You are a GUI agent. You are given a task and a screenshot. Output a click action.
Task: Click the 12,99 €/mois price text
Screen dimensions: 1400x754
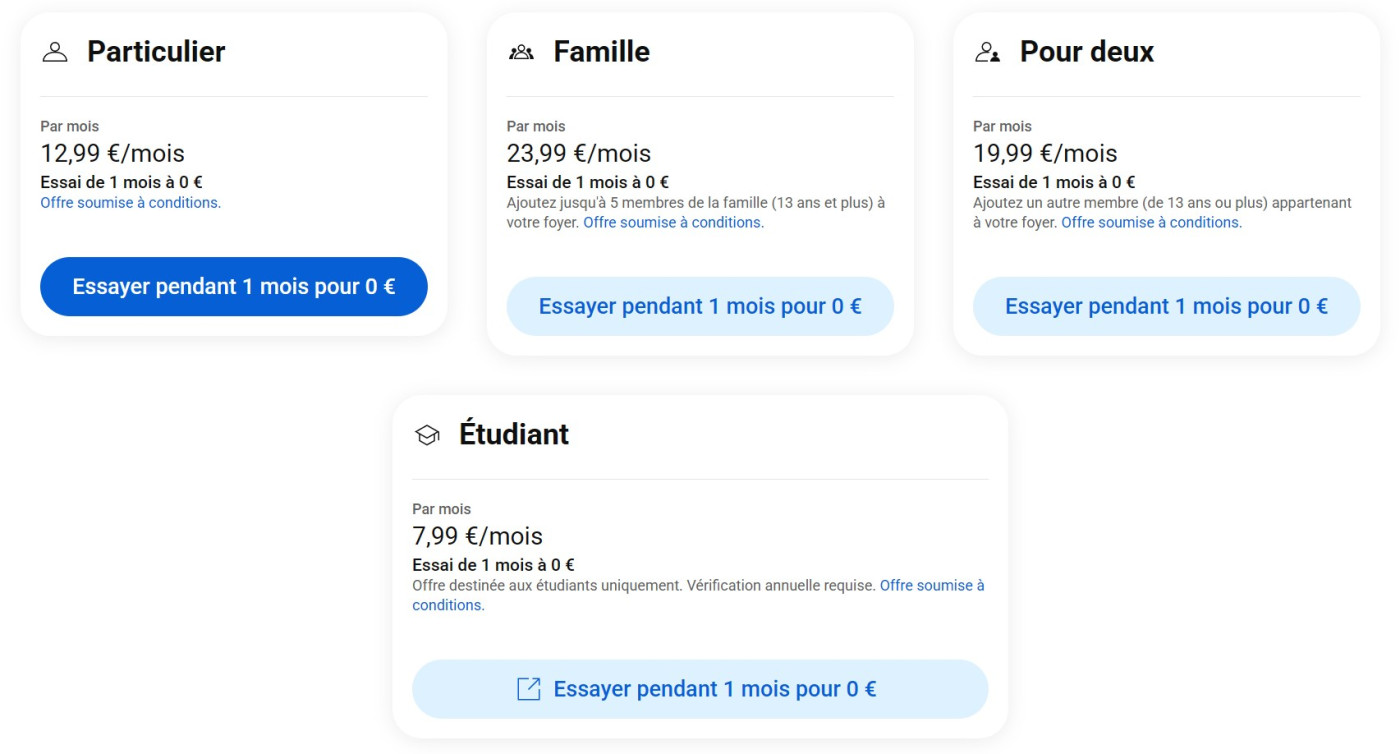click(113, 153)
